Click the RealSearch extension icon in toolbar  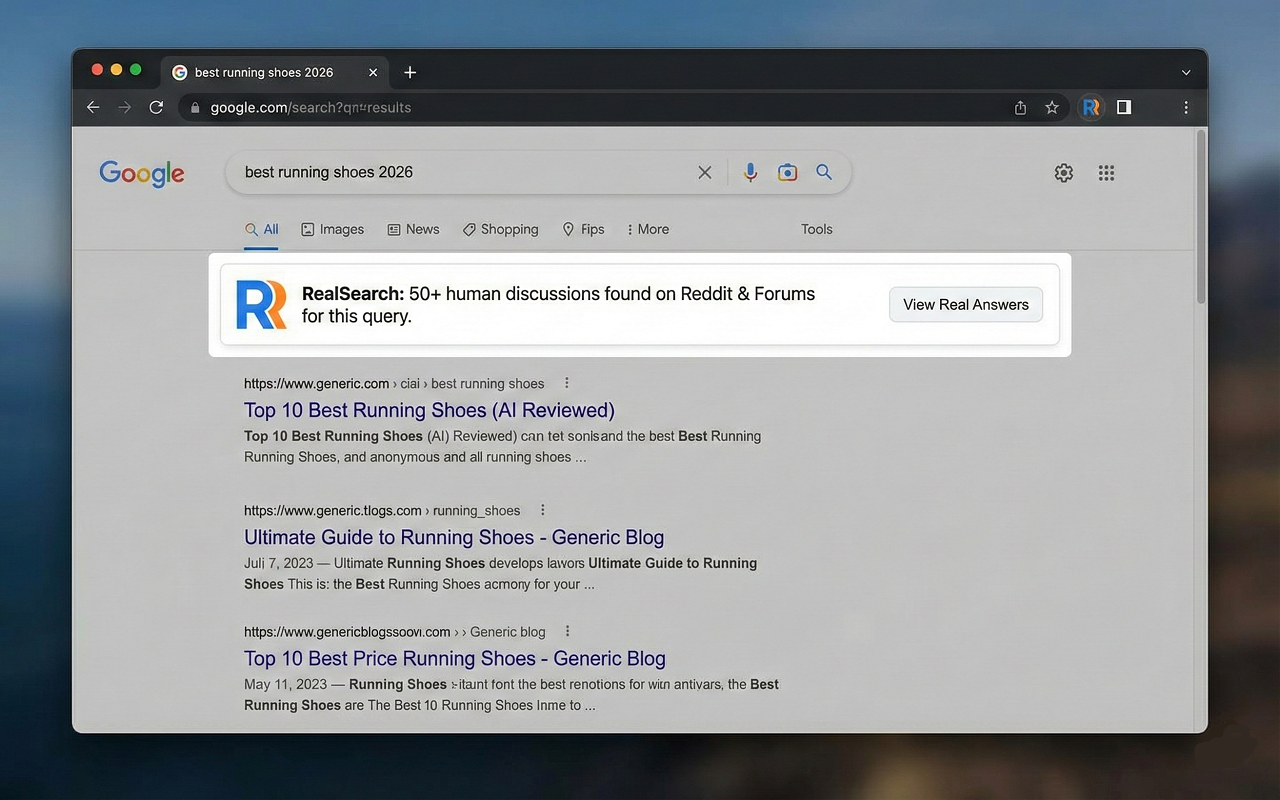[1090, 107]
